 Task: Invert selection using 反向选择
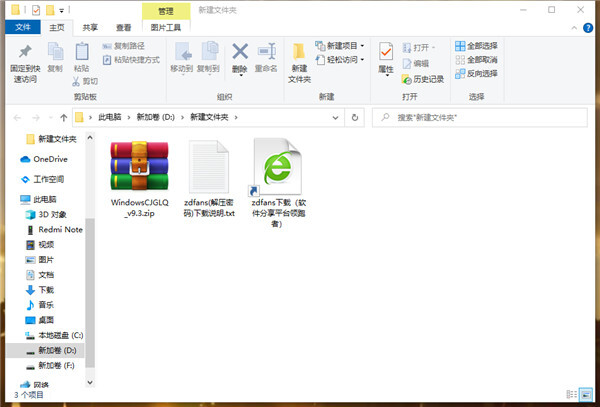coord(476,73)
